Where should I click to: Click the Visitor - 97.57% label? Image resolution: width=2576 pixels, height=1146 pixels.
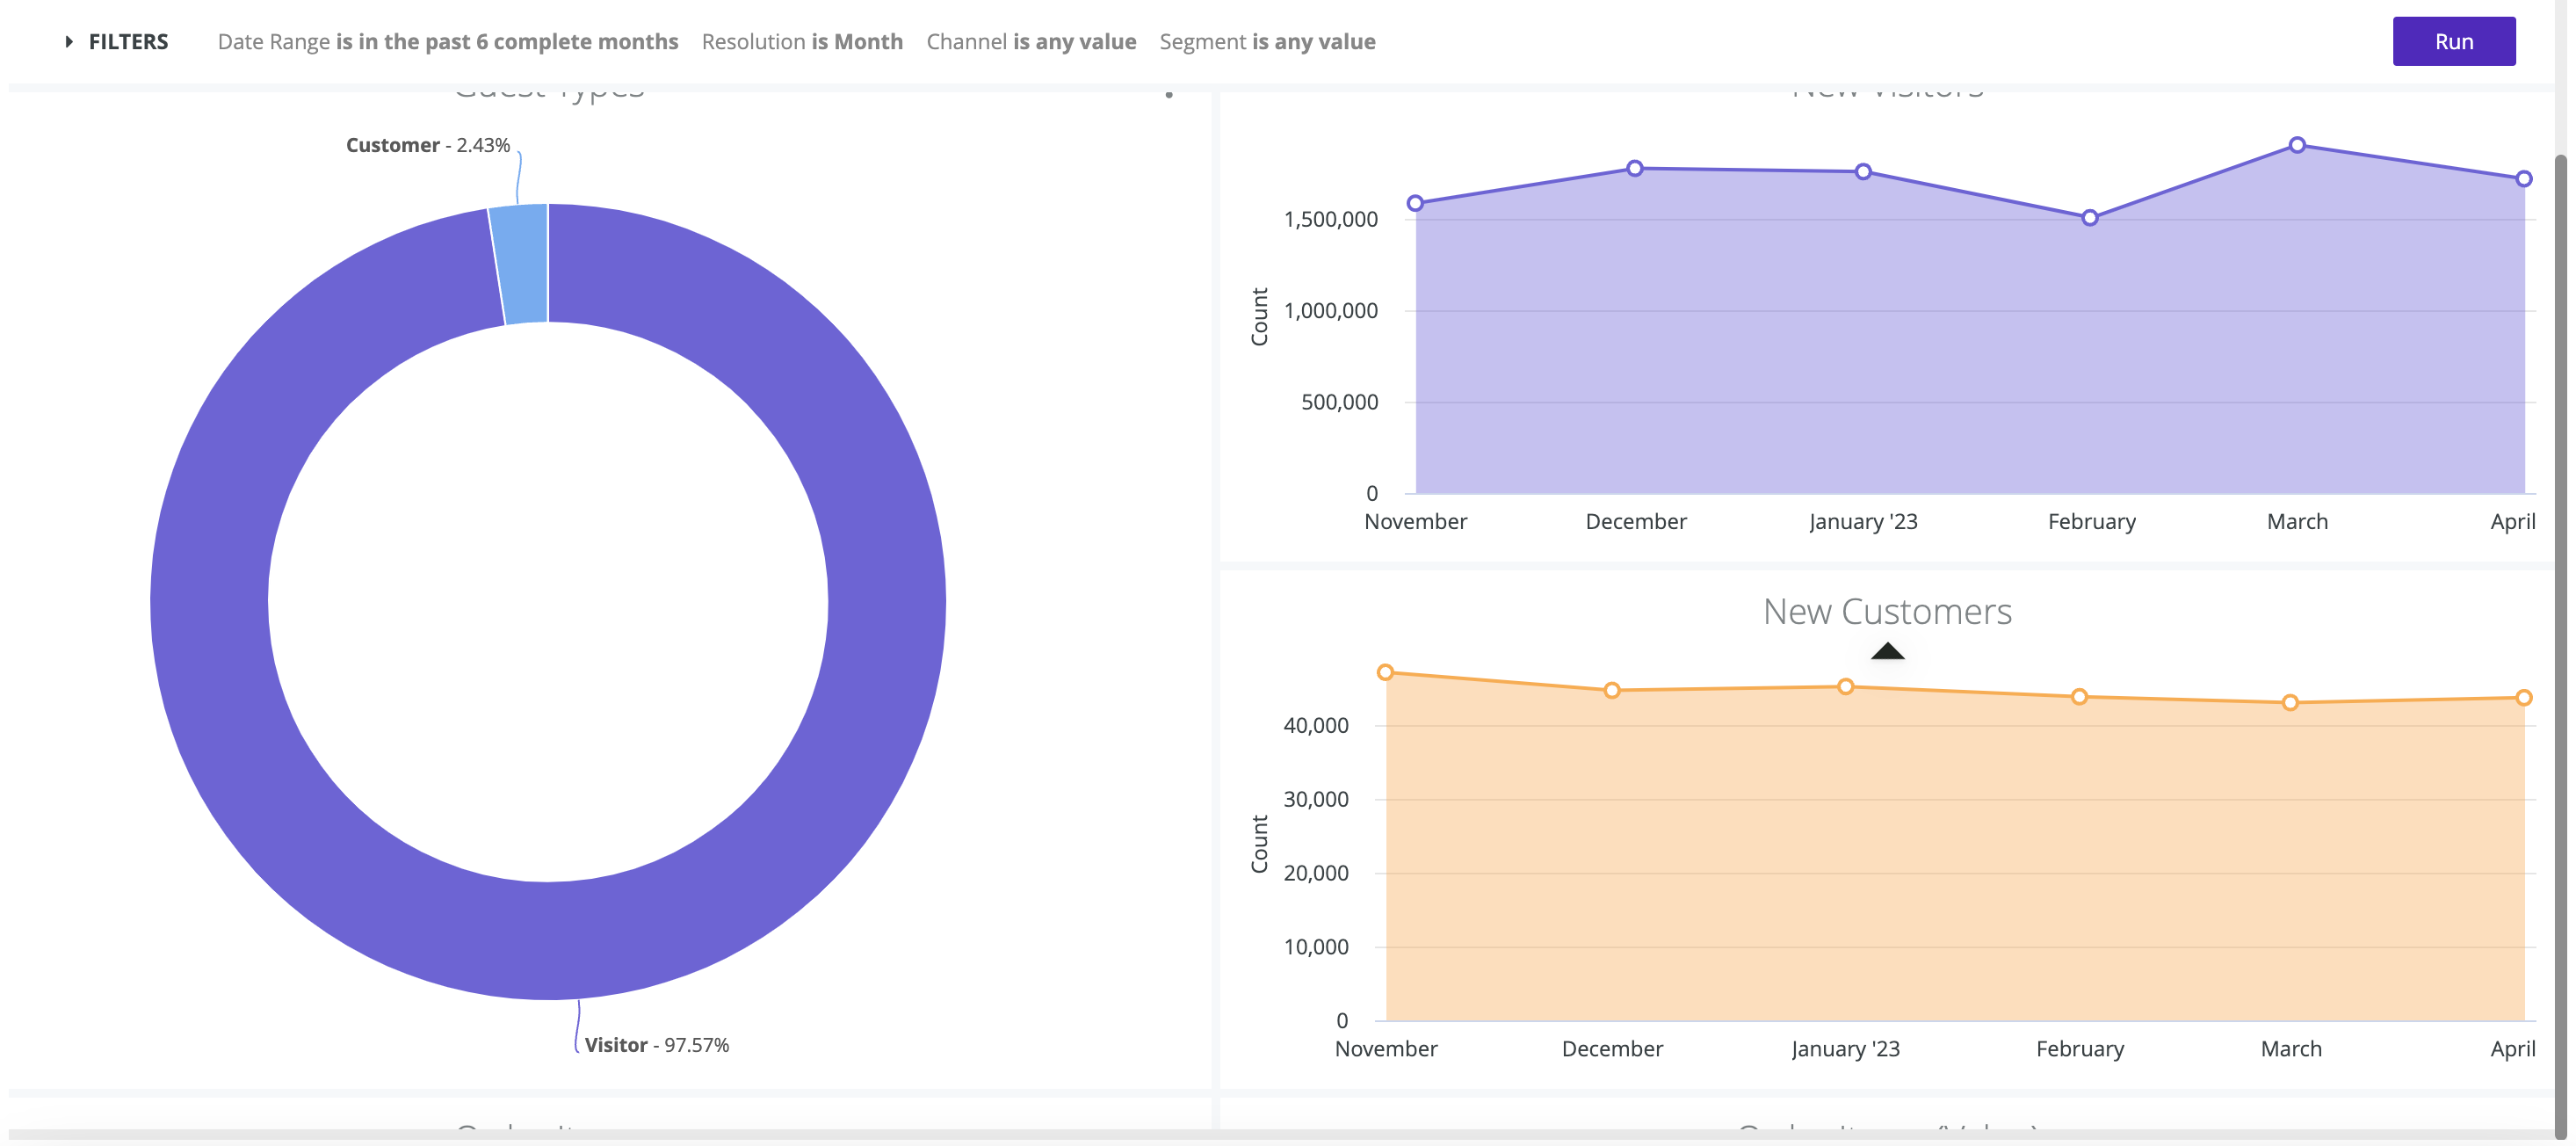pos(656,1044)
